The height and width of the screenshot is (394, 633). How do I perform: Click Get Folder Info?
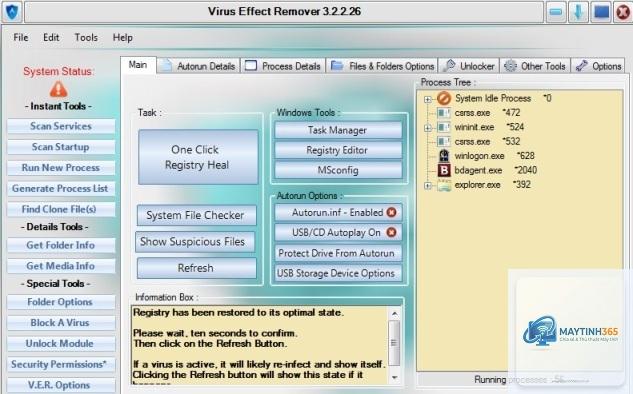pos(61,245)
